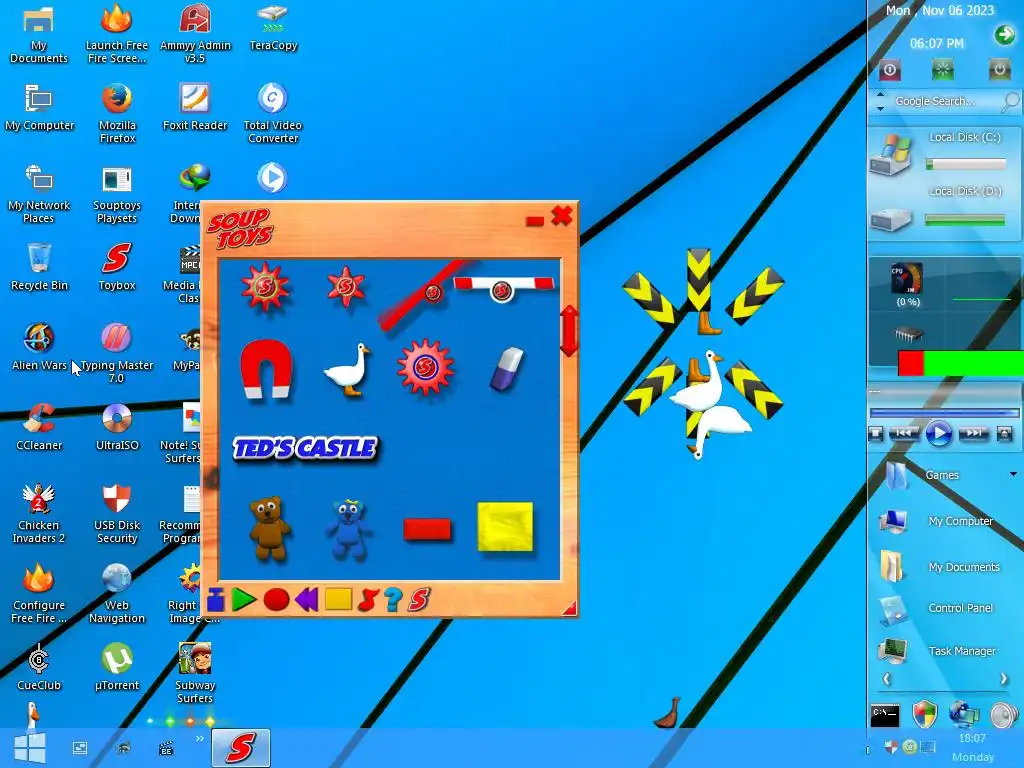Open CueClub desktop shortcut
The image size is (1024, 768).
pyautogui.click(x=39, y=667)
